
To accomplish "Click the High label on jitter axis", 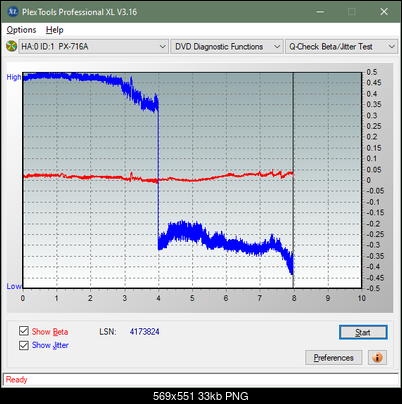I will 14,77.
